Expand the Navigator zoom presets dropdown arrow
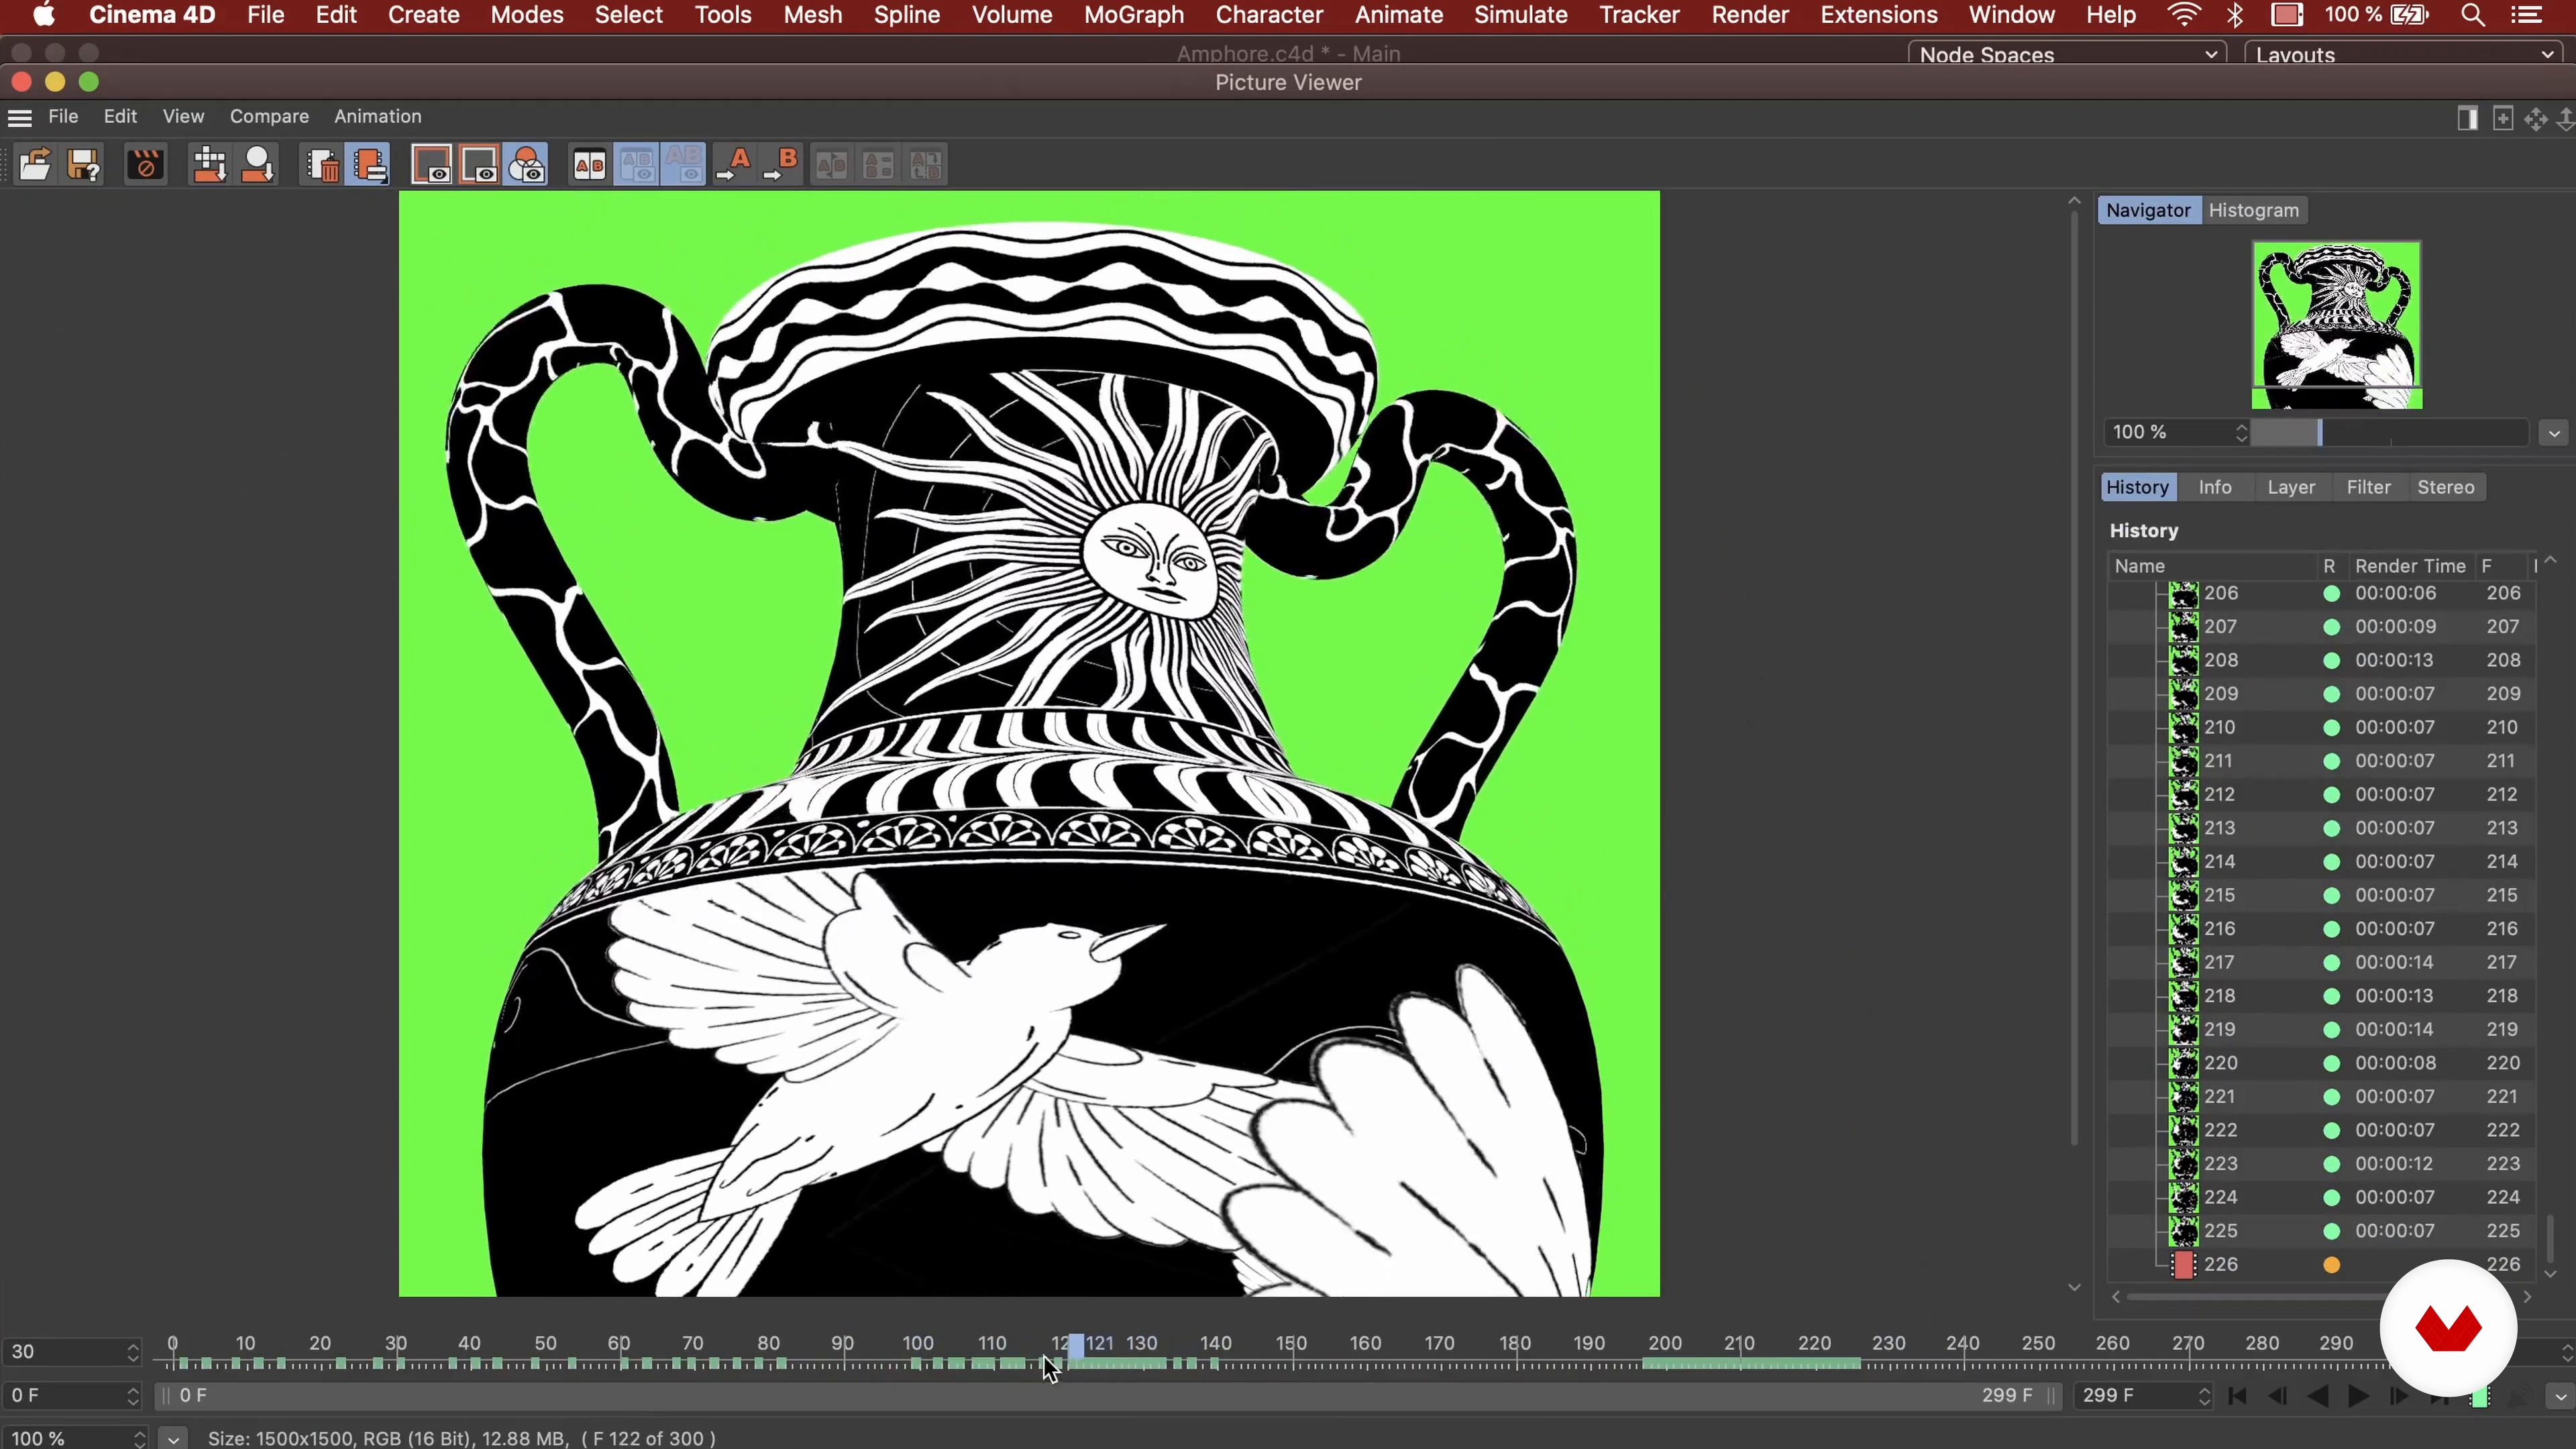 pos(2554,433)
